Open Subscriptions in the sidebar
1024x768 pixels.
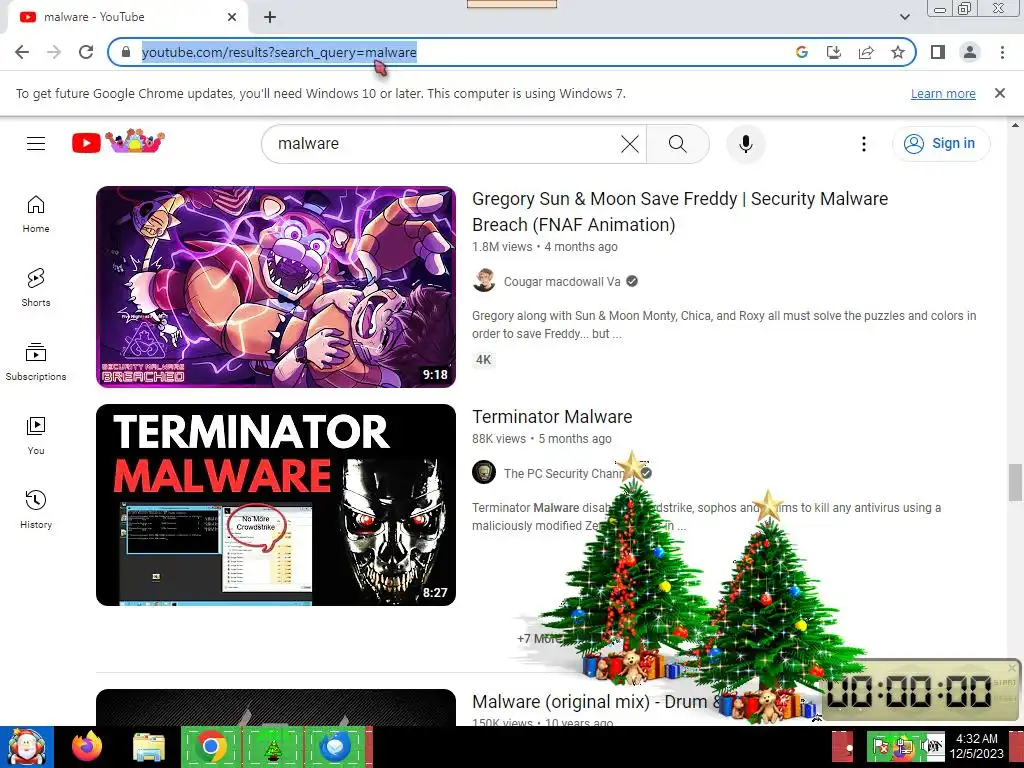pyautogui.click(x=36, y=361)
